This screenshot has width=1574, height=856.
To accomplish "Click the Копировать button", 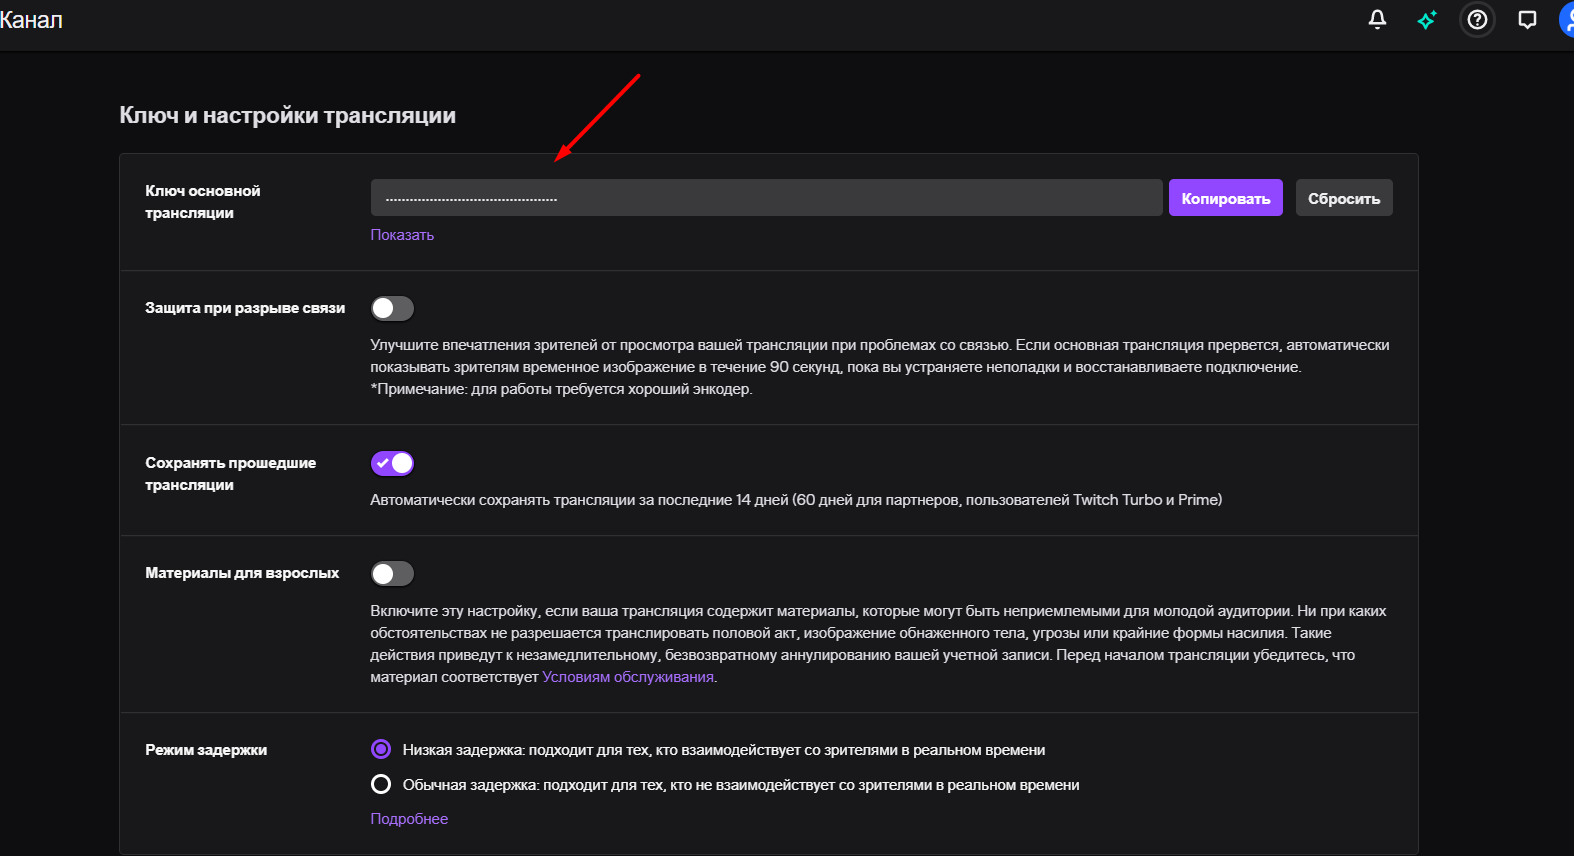I will (x=1226, y=198).
